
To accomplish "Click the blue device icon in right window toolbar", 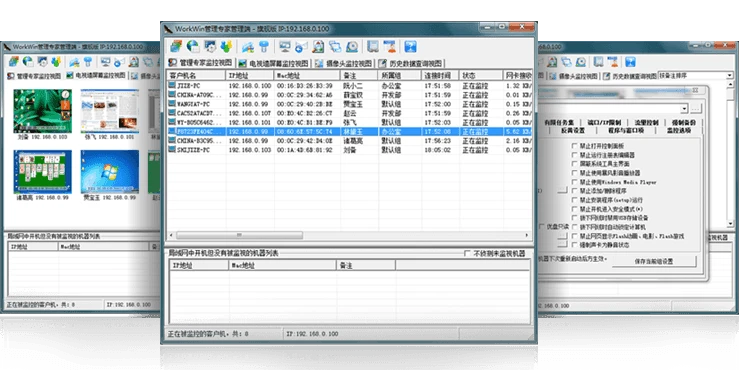I will click(598, 61).
